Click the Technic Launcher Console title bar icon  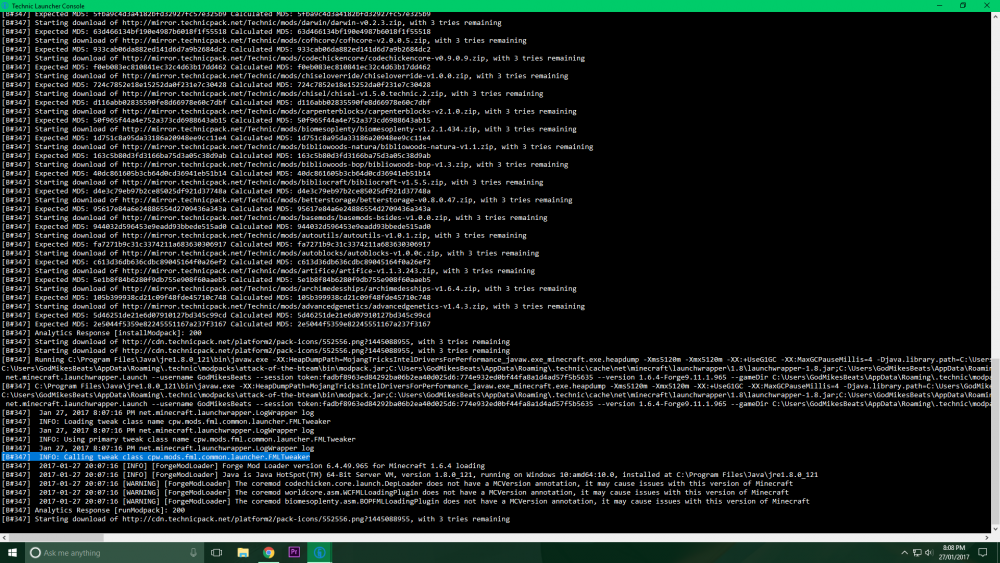[x=5, y=6]
